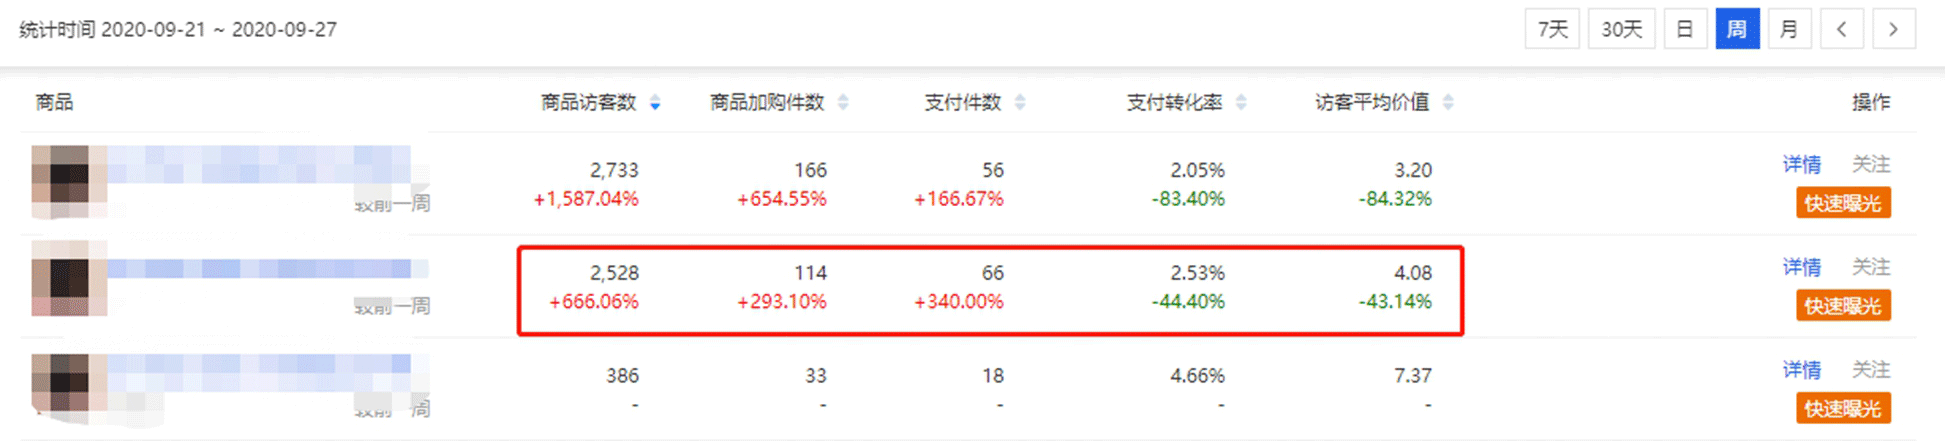
Task: Open 详情 for third product
Action: pos(1801,370)
